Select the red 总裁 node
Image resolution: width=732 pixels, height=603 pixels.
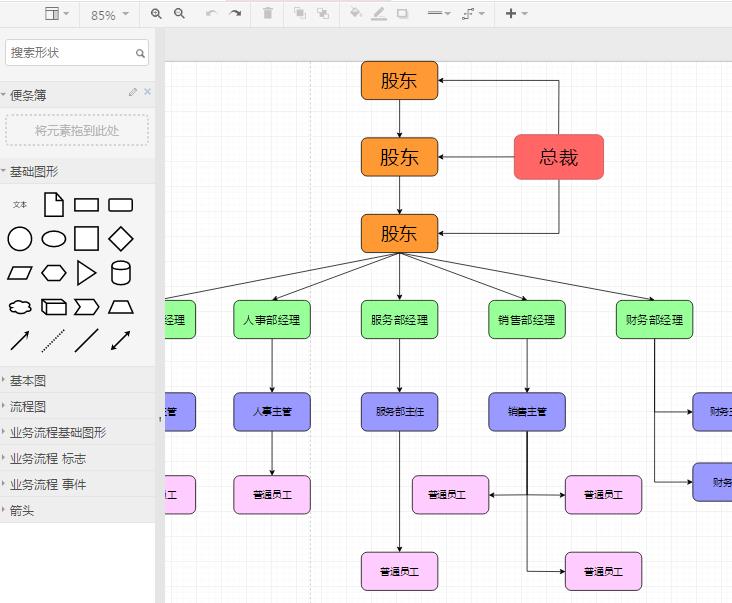coord(559,157)
